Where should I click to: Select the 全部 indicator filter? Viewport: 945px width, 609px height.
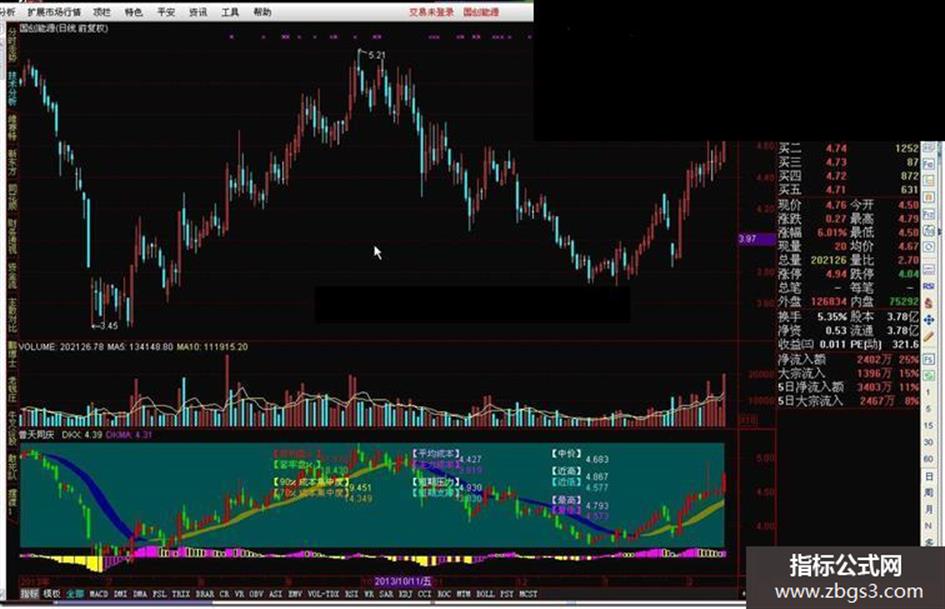pyautogui.click(x=75, y=594)
